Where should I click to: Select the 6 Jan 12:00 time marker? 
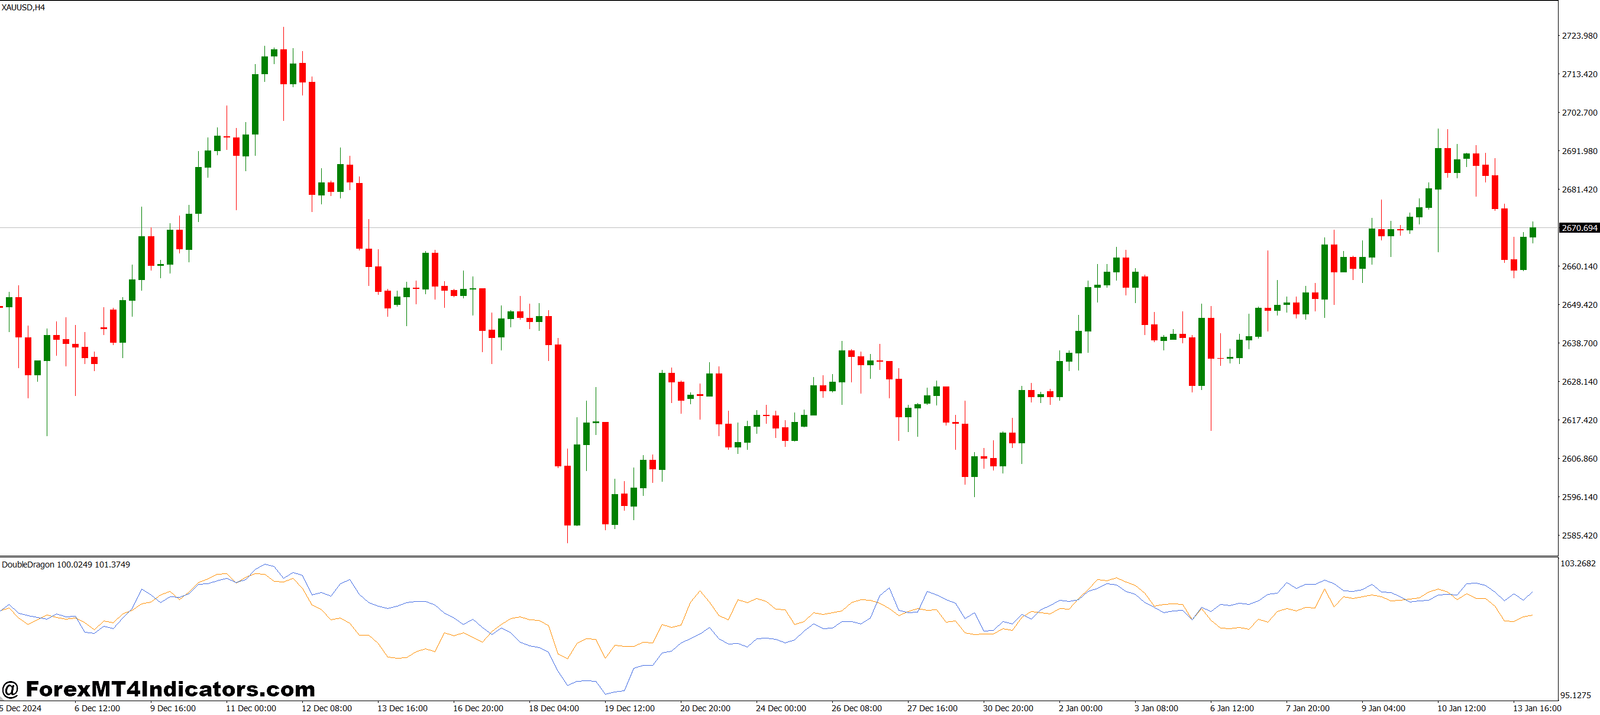click(x=1232, y=708)
